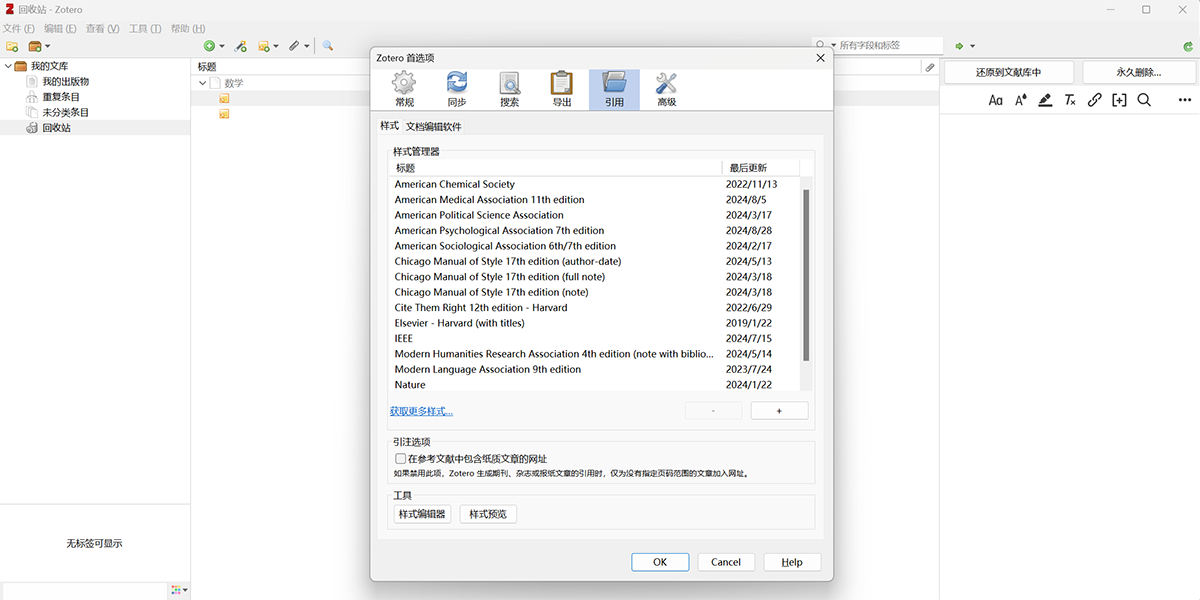The image size is (1200, 600).
Task: Open the 样式编辑器
Action: (x=420, y=513)
